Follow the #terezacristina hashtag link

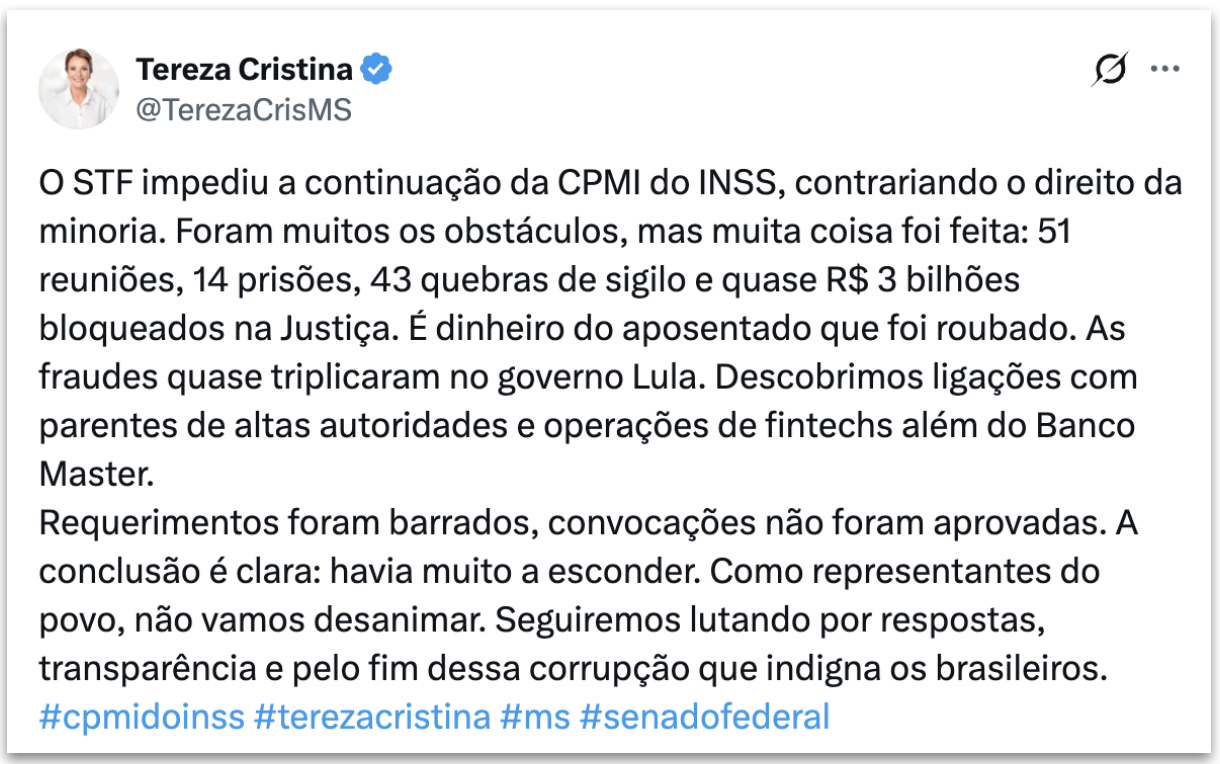click(x=372, y=717)
